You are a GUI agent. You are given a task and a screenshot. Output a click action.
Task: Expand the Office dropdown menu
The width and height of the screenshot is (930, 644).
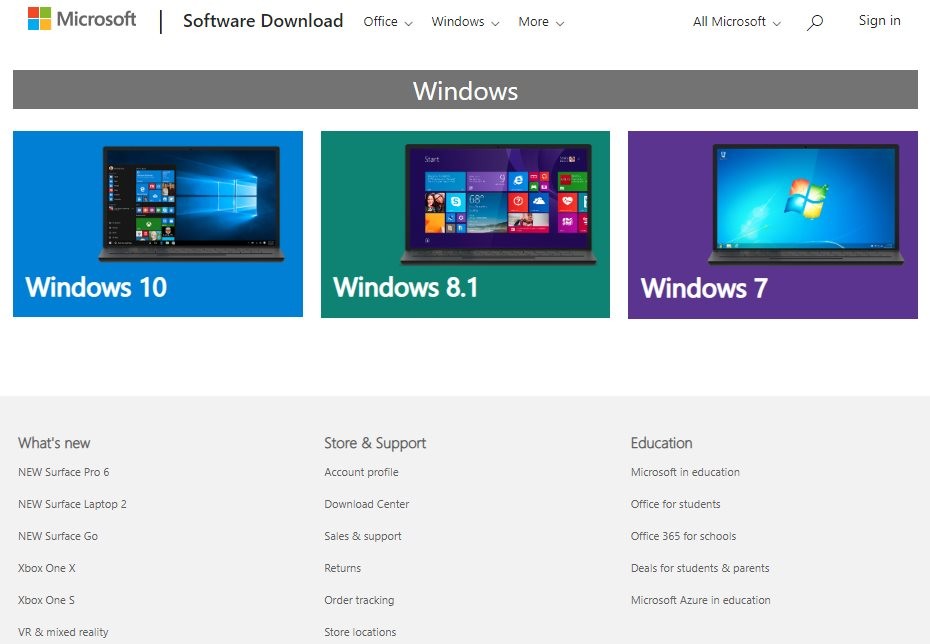pos(386,21)
